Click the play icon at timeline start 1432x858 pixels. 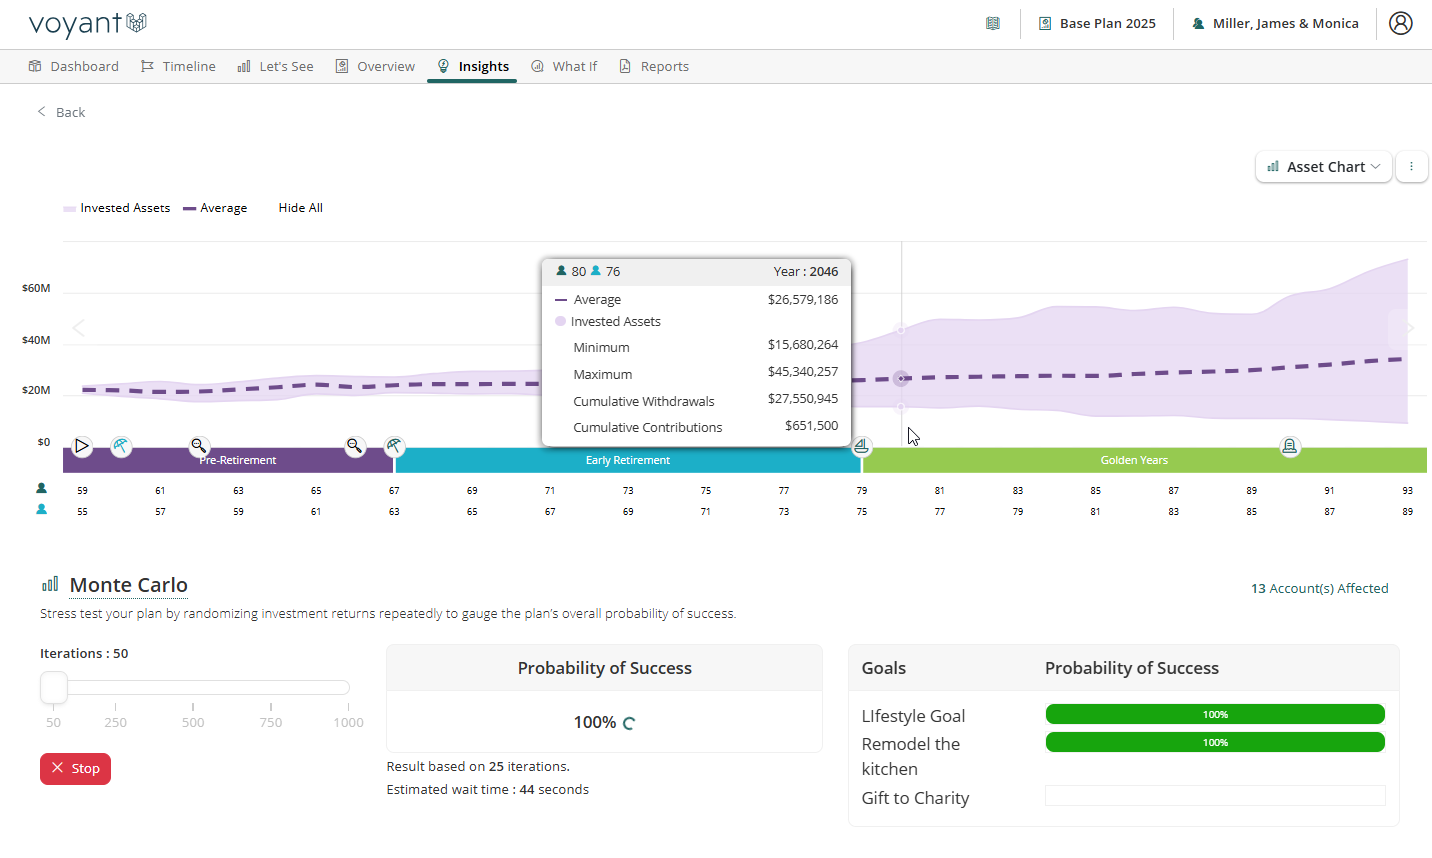coord(82,446)
